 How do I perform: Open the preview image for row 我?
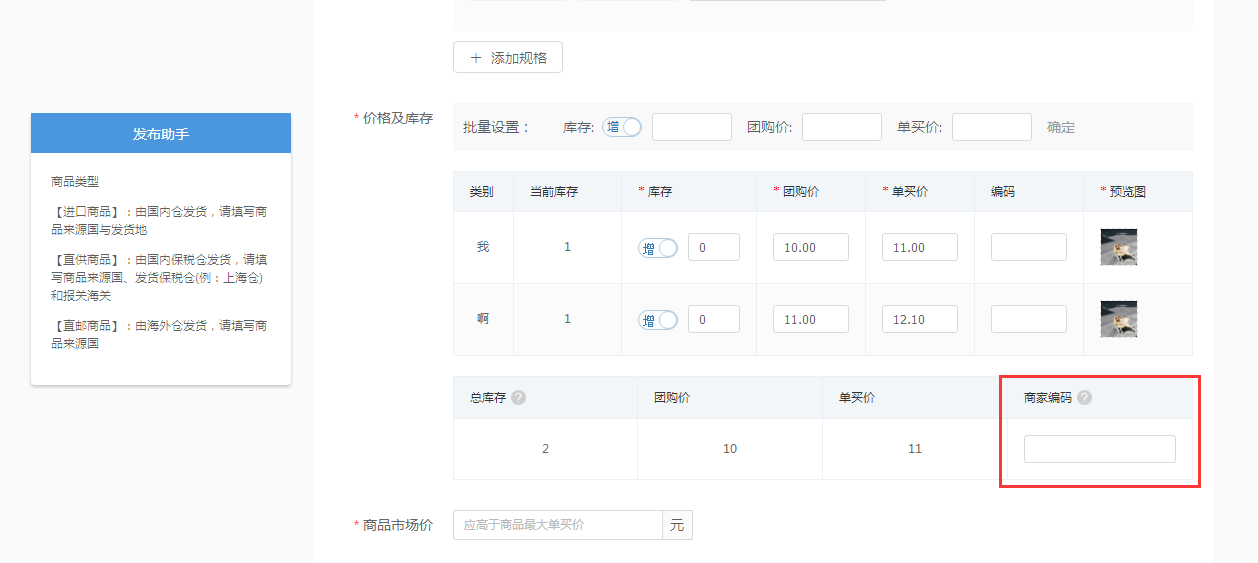point(1119,247)
